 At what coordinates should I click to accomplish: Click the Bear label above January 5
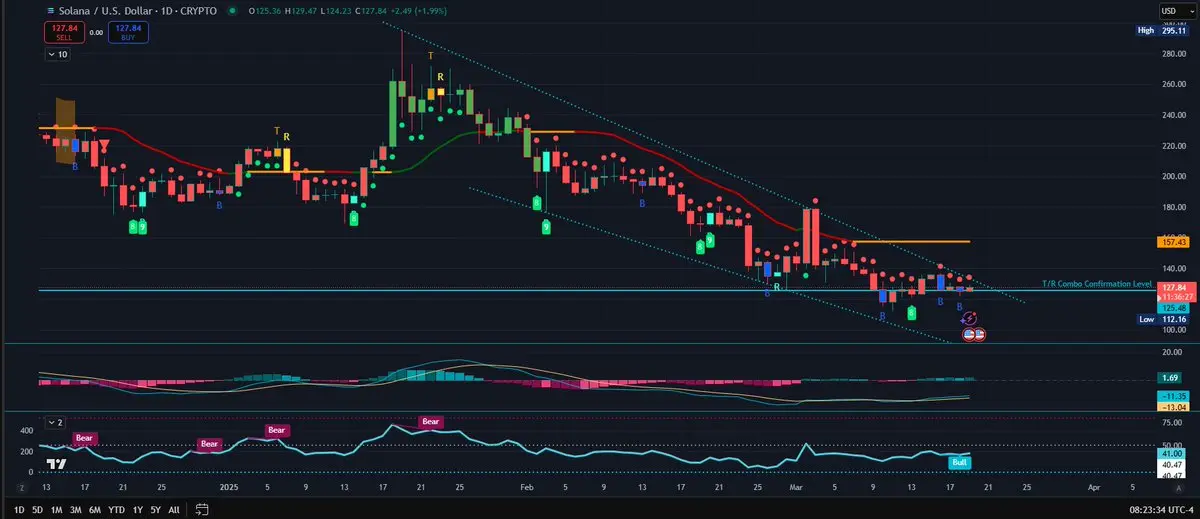click(x=276, y=430)
